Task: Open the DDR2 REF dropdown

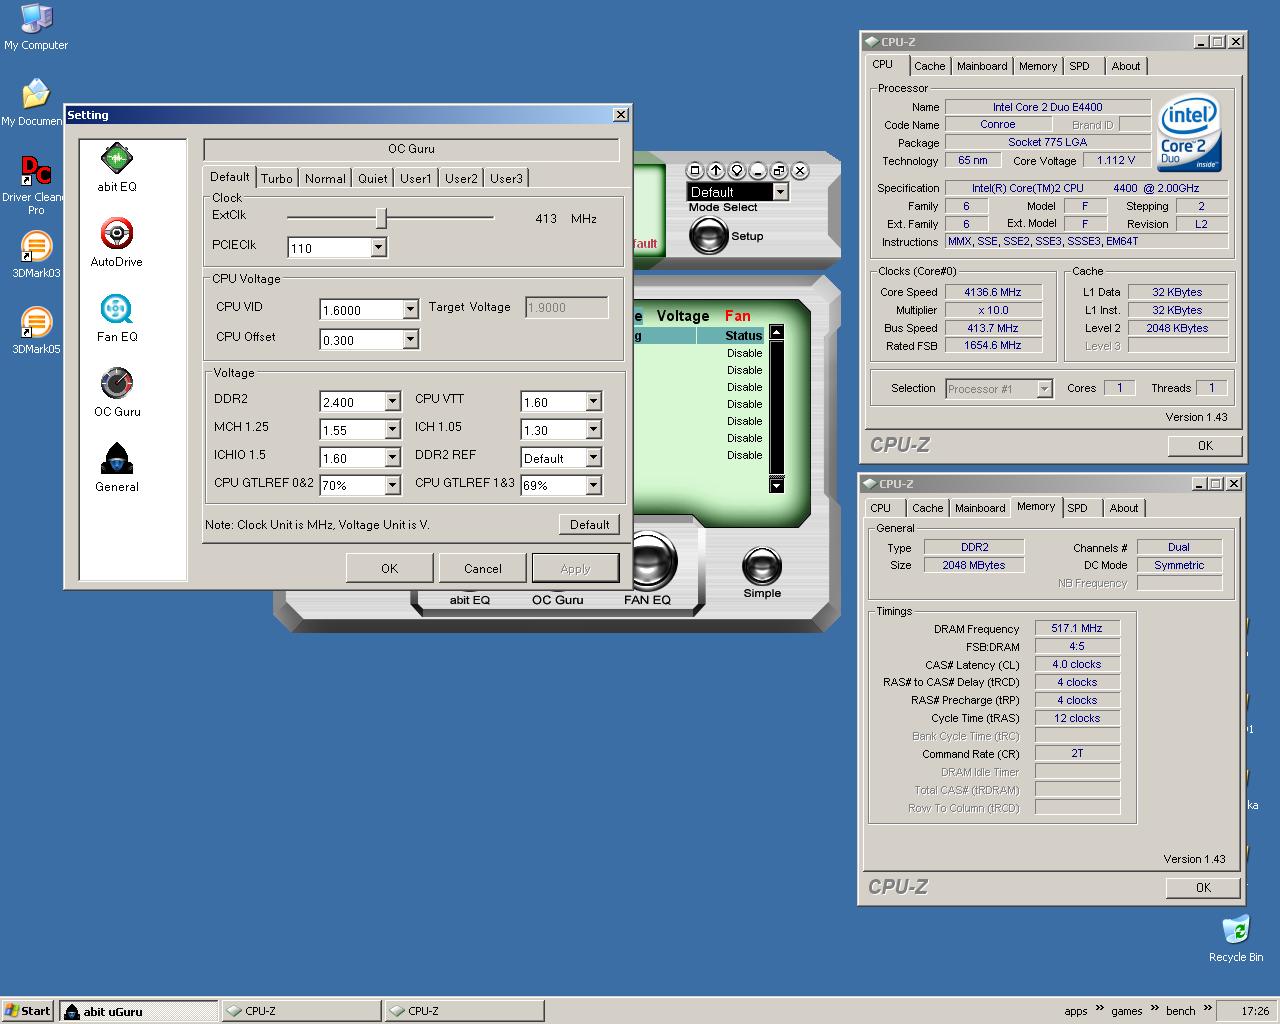Action: 593,458
